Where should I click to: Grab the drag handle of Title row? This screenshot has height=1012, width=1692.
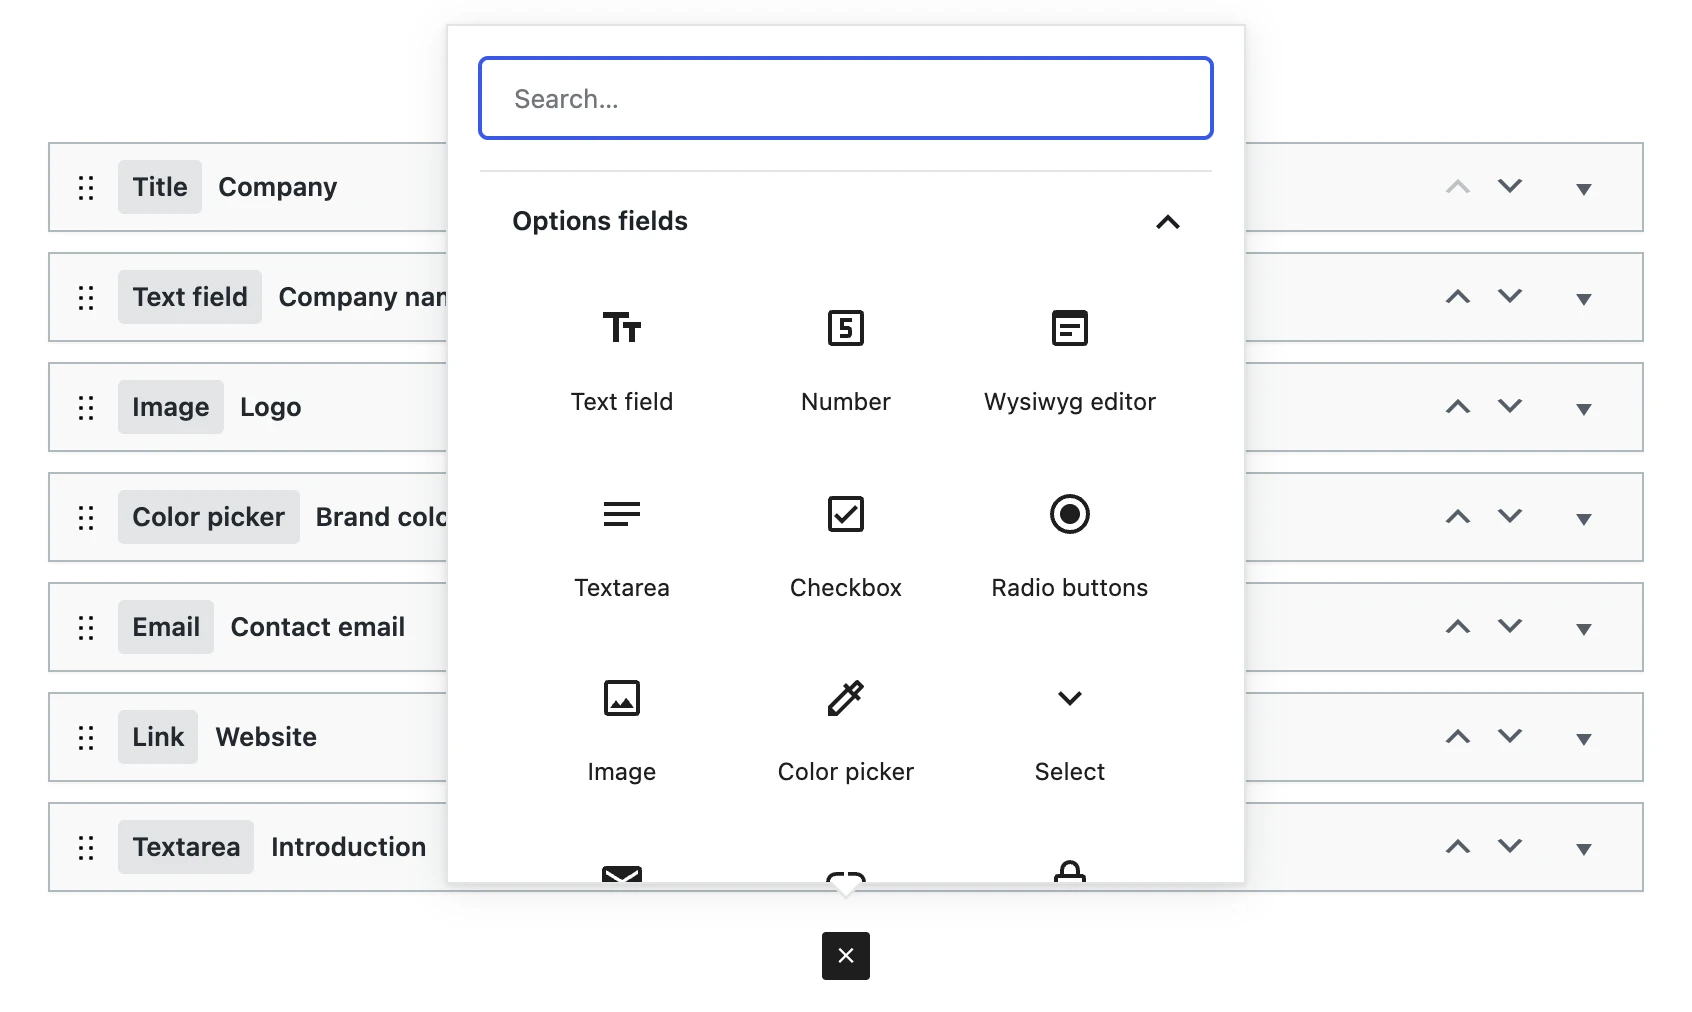(x=86, y=188)
